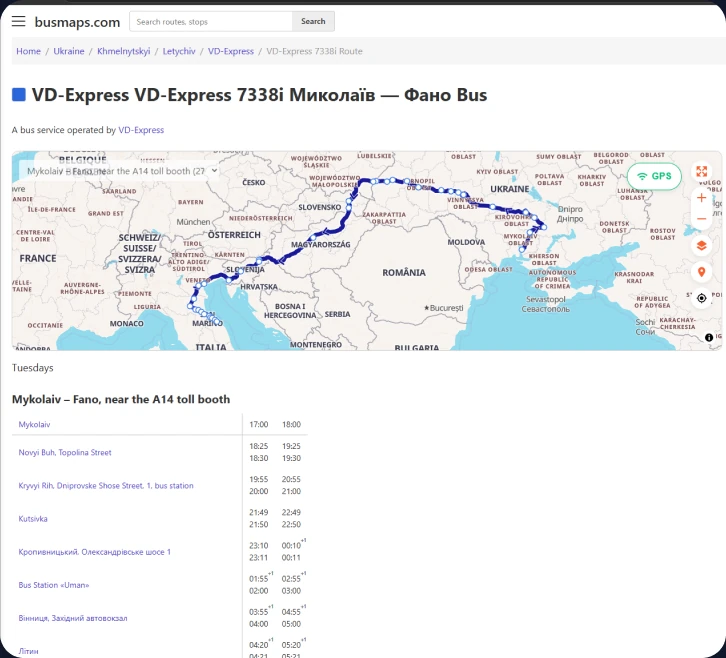Click the 01:55 Uman arrival time

tap(258, 579)
